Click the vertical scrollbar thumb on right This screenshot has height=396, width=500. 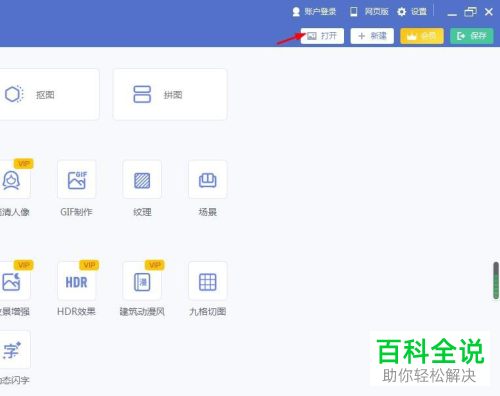click(x=496, y=280)
